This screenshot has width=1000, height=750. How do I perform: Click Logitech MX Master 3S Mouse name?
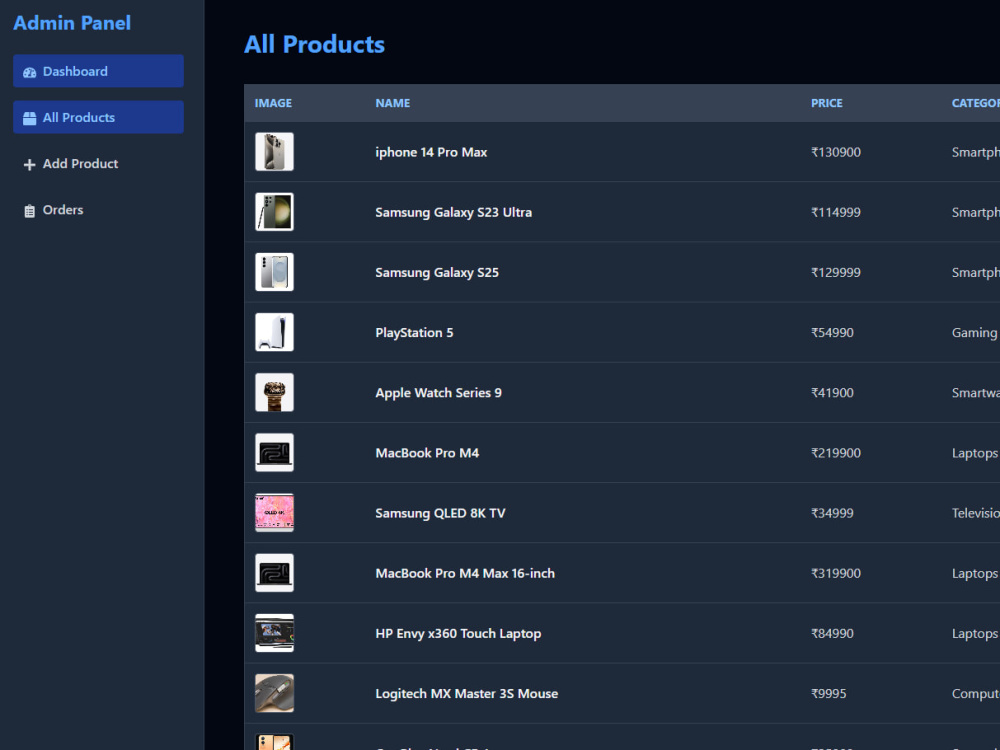click(466, 694)
